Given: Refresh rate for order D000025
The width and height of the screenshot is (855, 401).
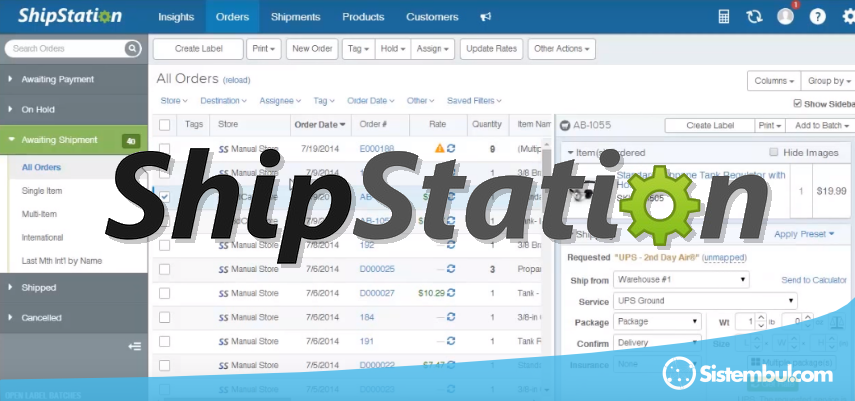Looking at the screenshot, I should (x=451, y=269).
